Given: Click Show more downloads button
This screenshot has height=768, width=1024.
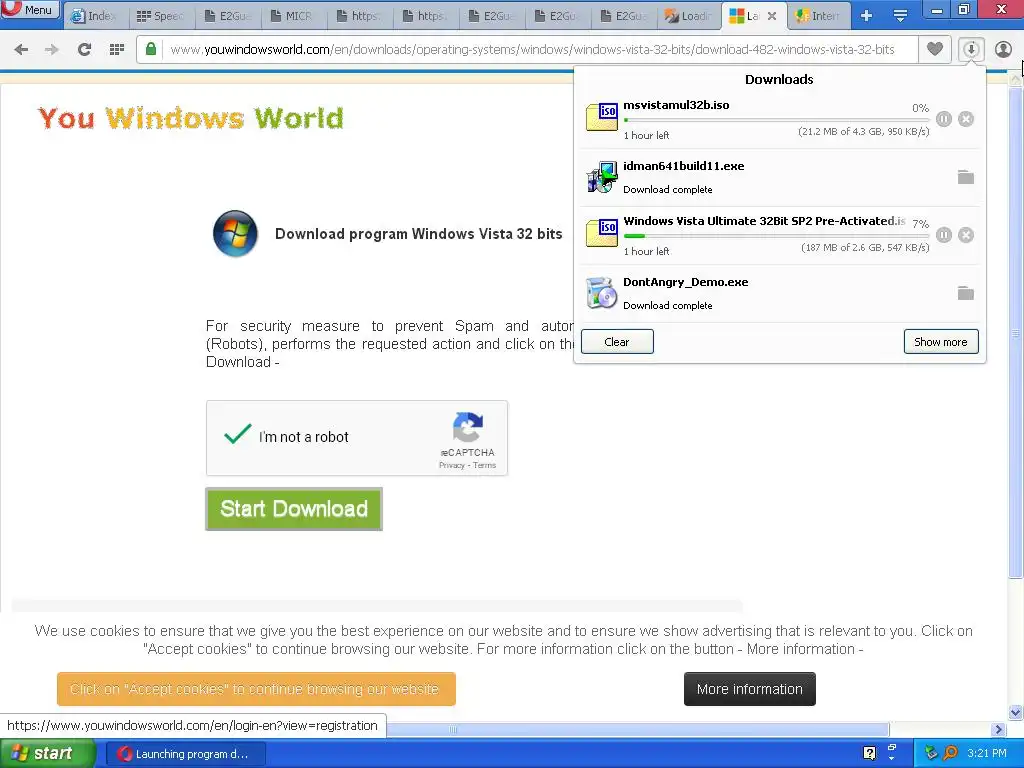Looking at the screenshot, I should point(941,342).
